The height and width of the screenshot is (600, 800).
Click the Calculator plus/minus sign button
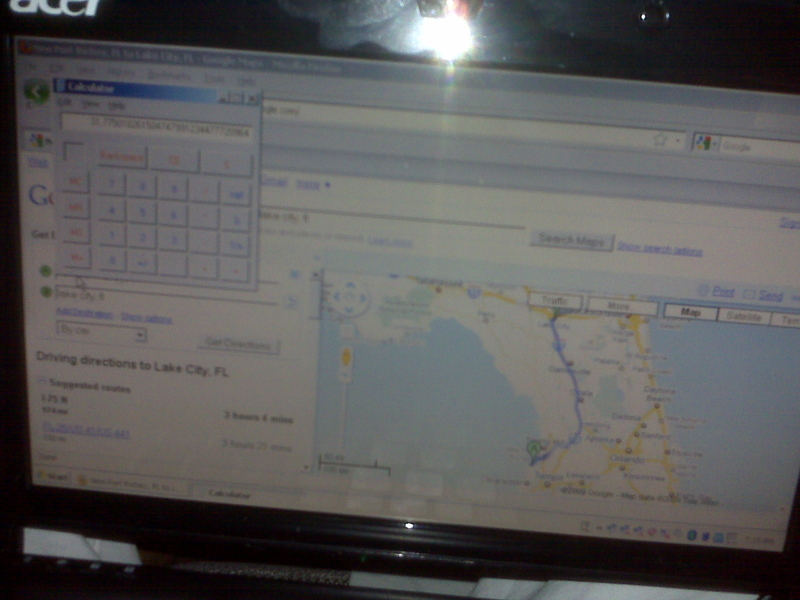pyautogui.click(x=143, y=262)
